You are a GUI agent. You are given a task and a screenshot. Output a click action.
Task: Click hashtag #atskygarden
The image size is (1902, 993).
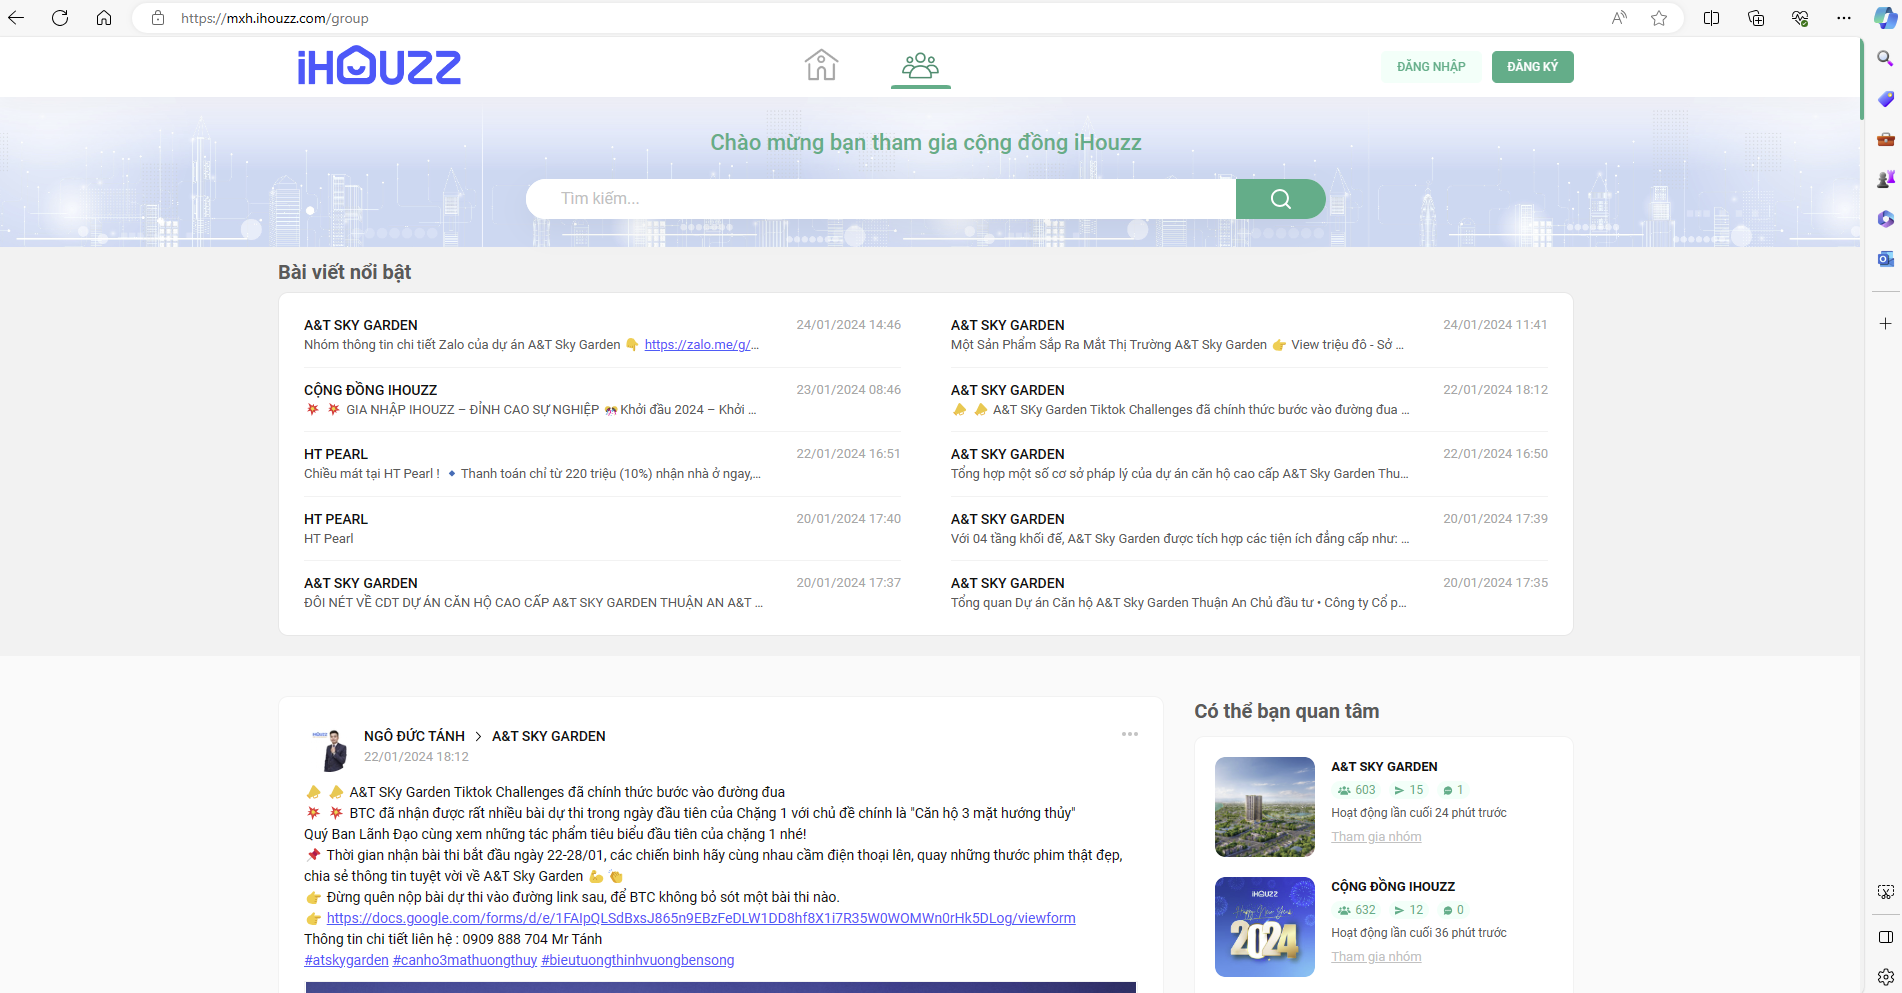tap(346, 960)
